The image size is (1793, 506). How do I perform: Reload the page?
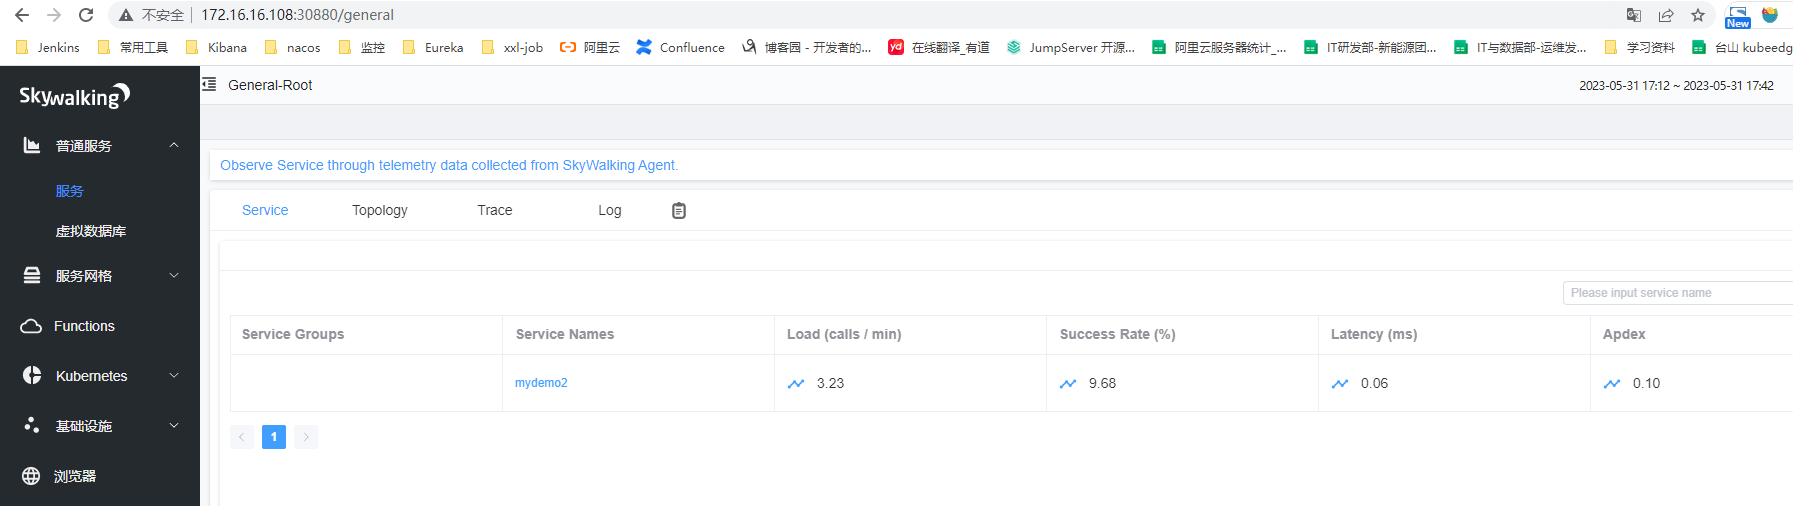[86, 15]
